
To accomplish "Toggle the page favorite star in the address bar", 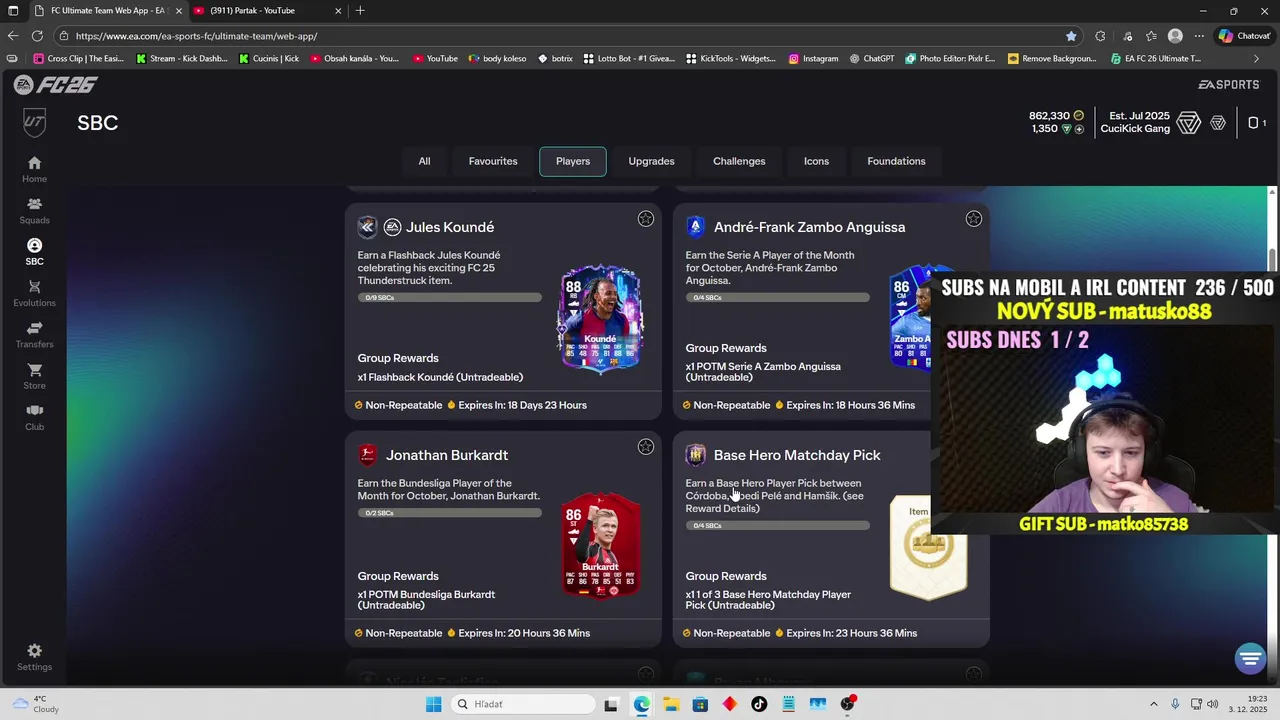I will coord(1071,36).
